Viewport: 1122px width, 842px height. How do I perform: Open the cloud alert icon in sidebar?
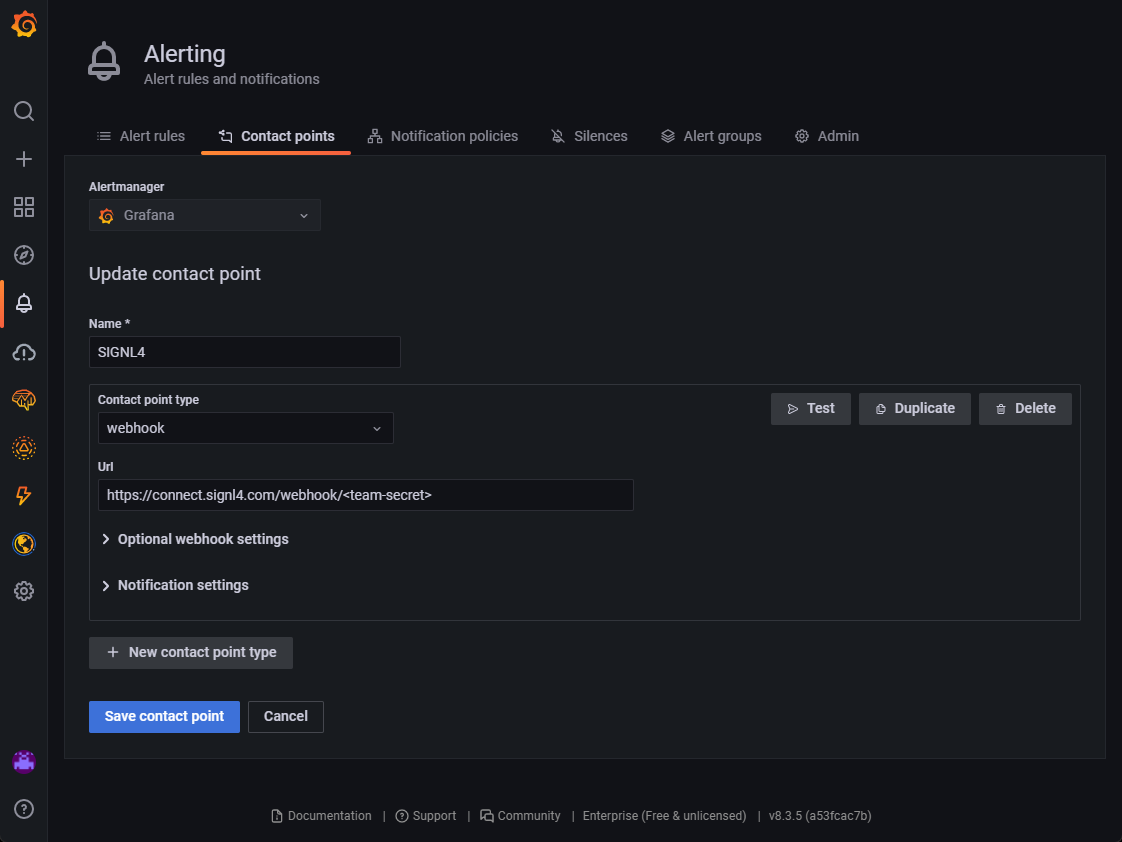pyautogui.click(x=24, y=352)
